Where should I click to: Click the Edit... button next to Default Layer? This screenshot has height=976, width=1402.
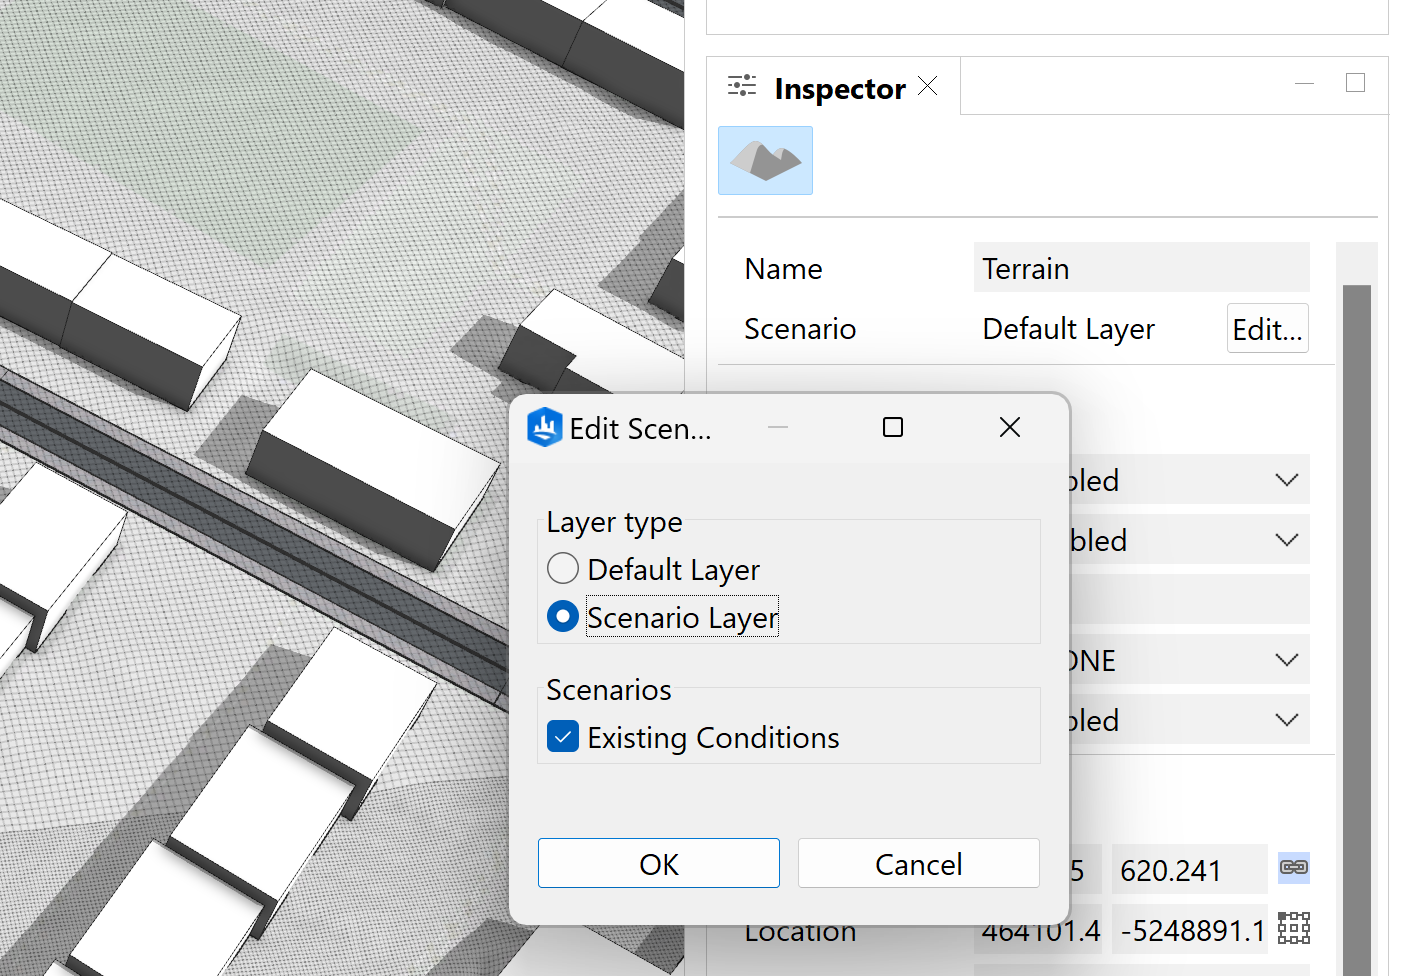[x=1267, y=328]
